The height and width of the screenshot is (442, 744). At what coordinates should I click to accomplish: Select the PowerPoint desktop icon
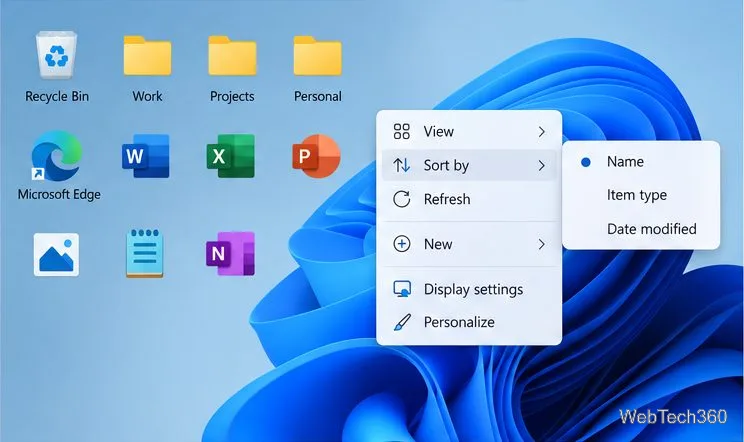click(316, 156)
